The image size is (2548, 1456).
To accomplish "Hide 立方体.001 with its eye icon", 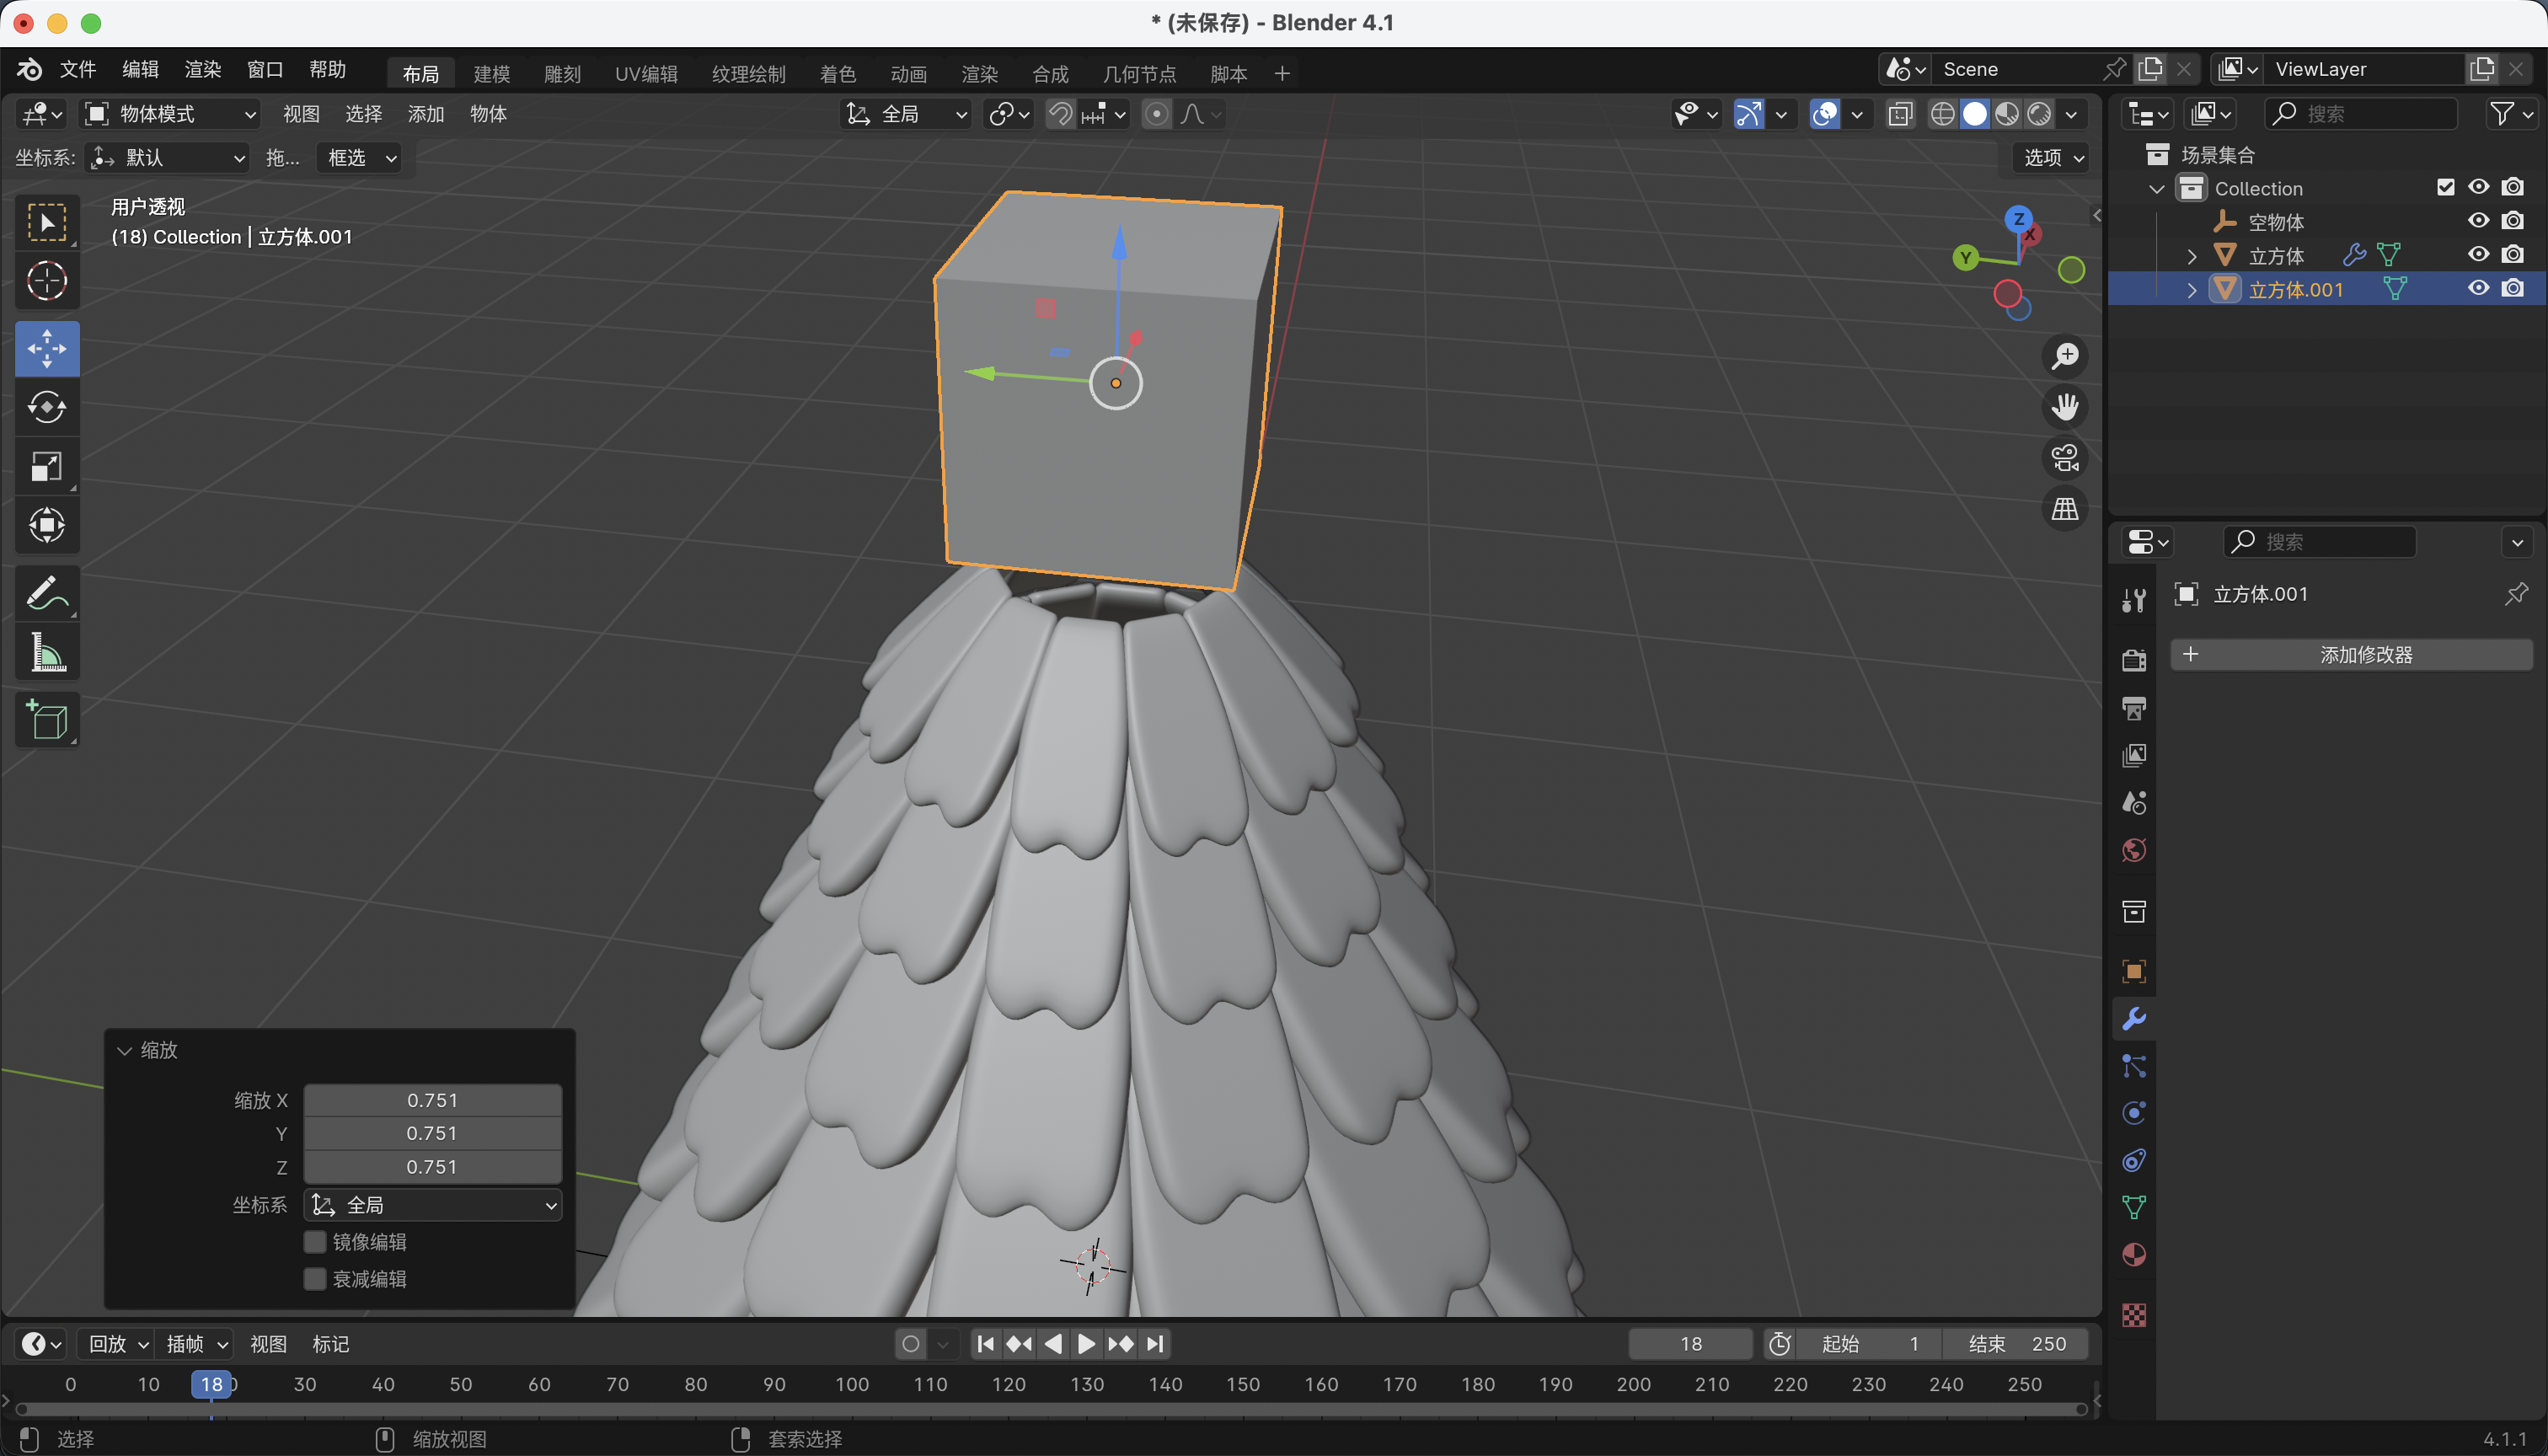I will [x=2478, y=289].
